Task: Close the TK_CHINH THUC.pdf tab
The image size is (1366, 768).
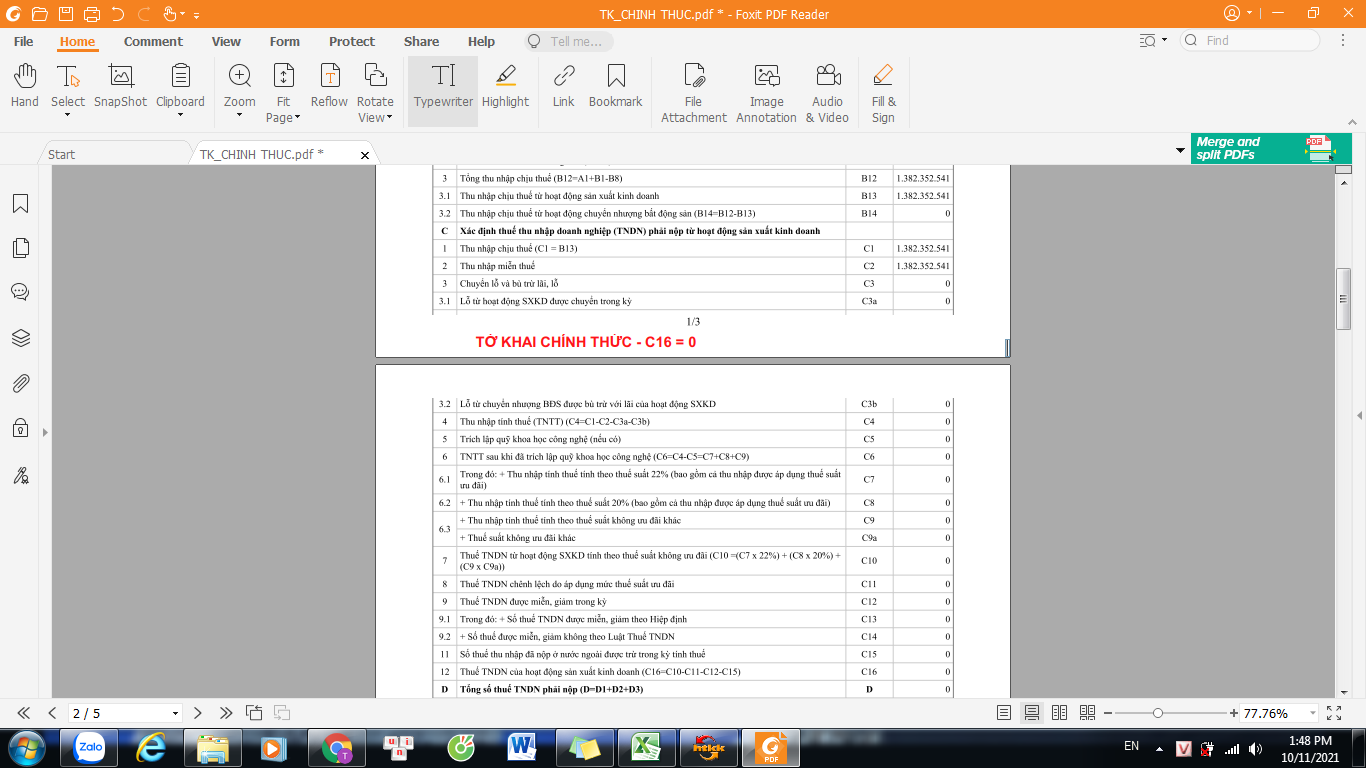Action: 365,155
